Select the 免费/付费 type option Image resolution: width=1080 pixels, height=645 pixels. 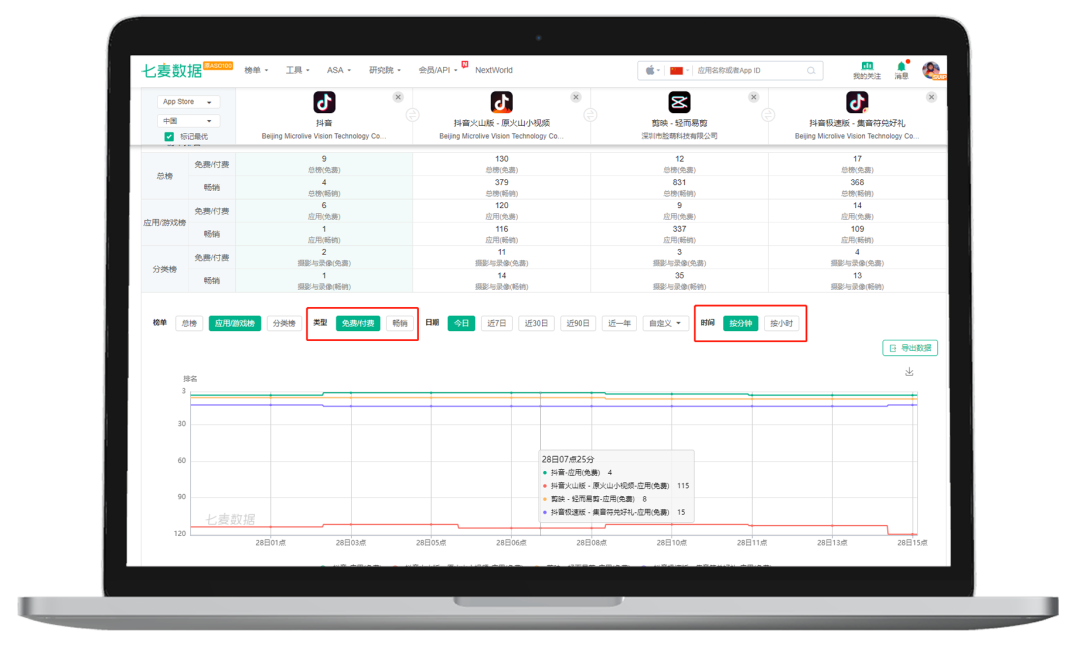tap(358, 323)
